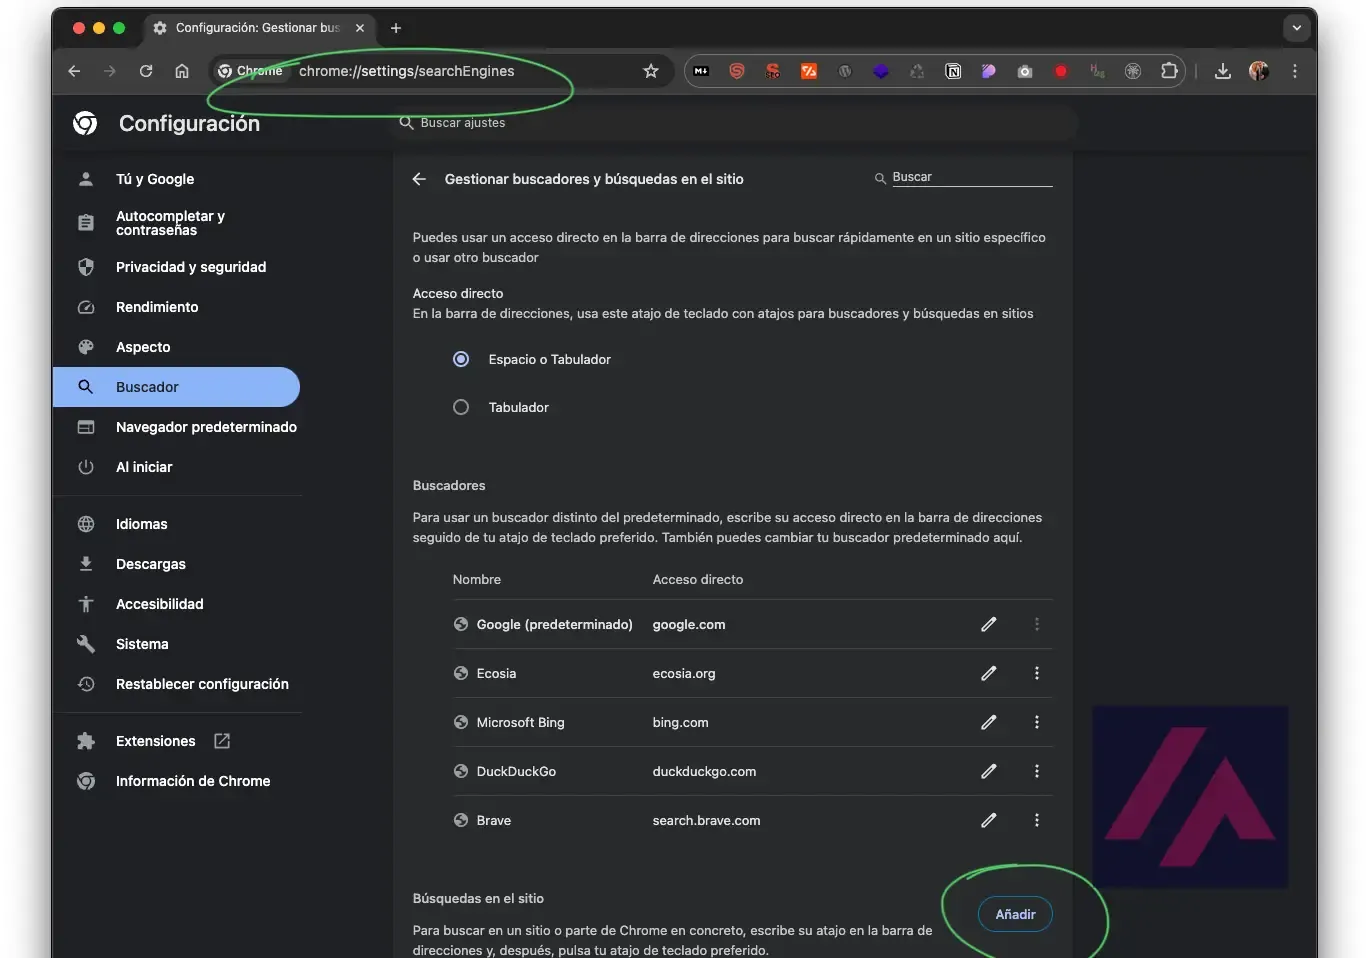The width and height of the screenshot is (1366, 958).
Task: Click the red record extension icon
Action: point(1061,71)
